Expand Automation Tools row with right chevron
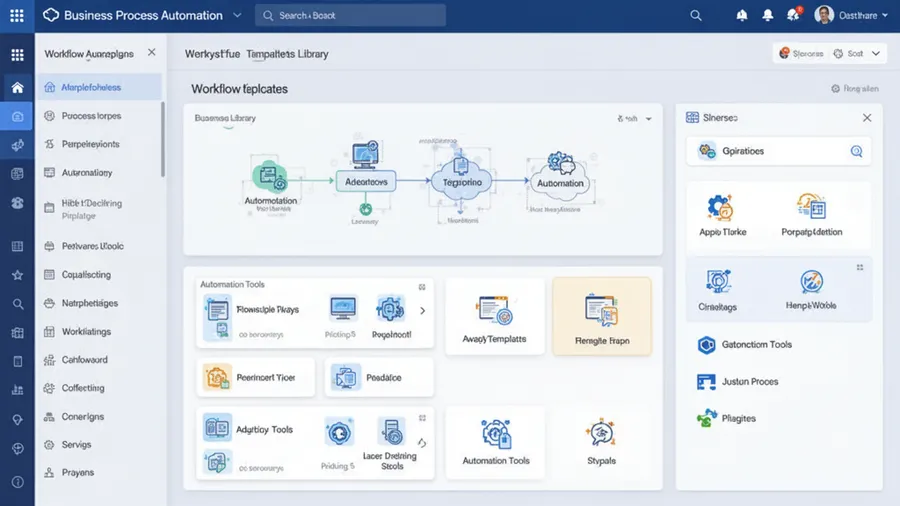Screen dimensions: 900x506 tap(423, 311)
